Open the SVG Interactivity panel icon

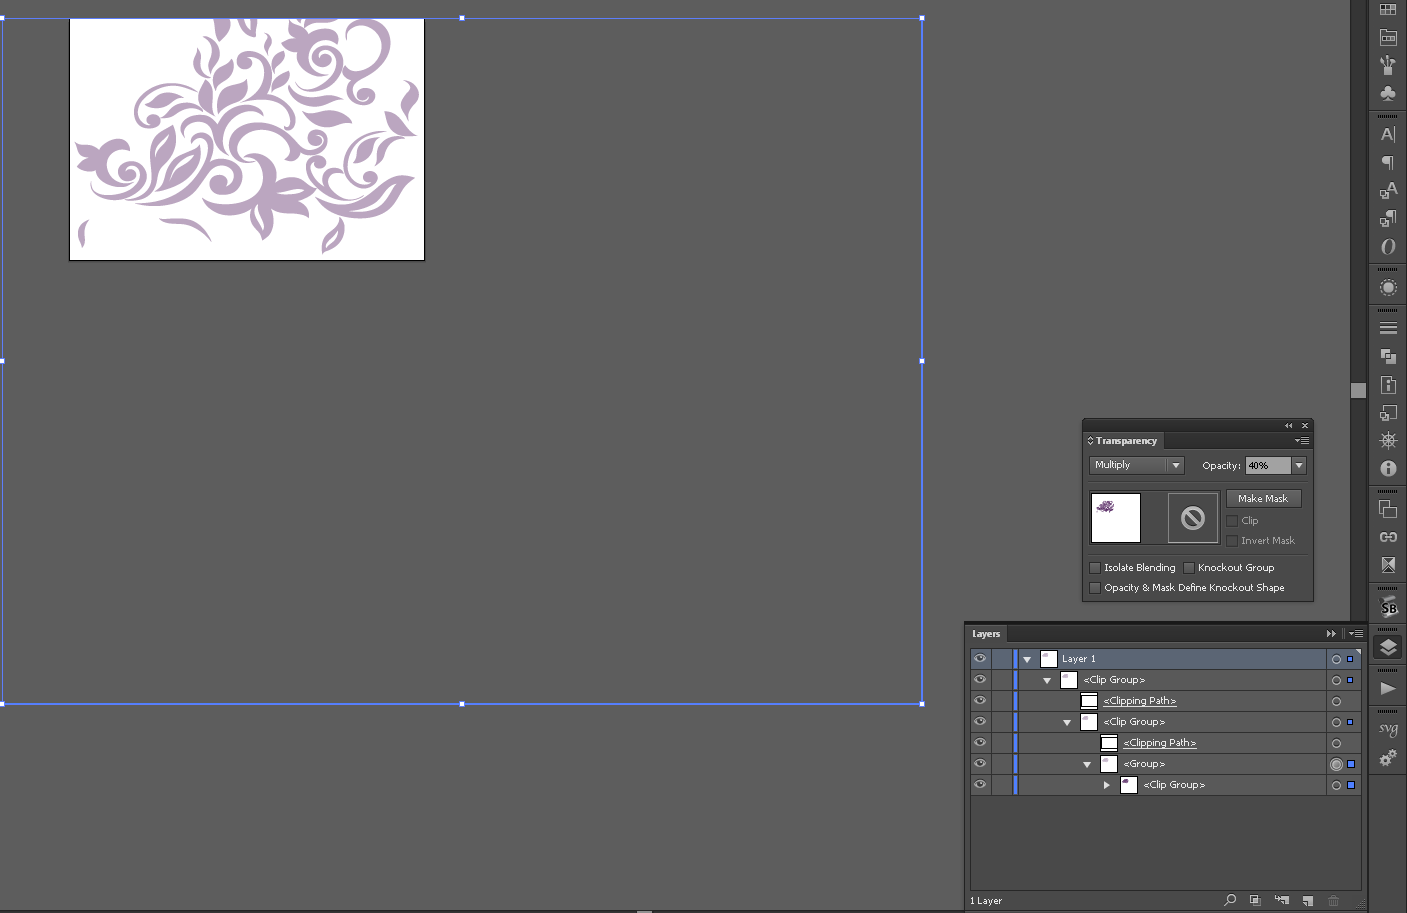coord(1388,729)
